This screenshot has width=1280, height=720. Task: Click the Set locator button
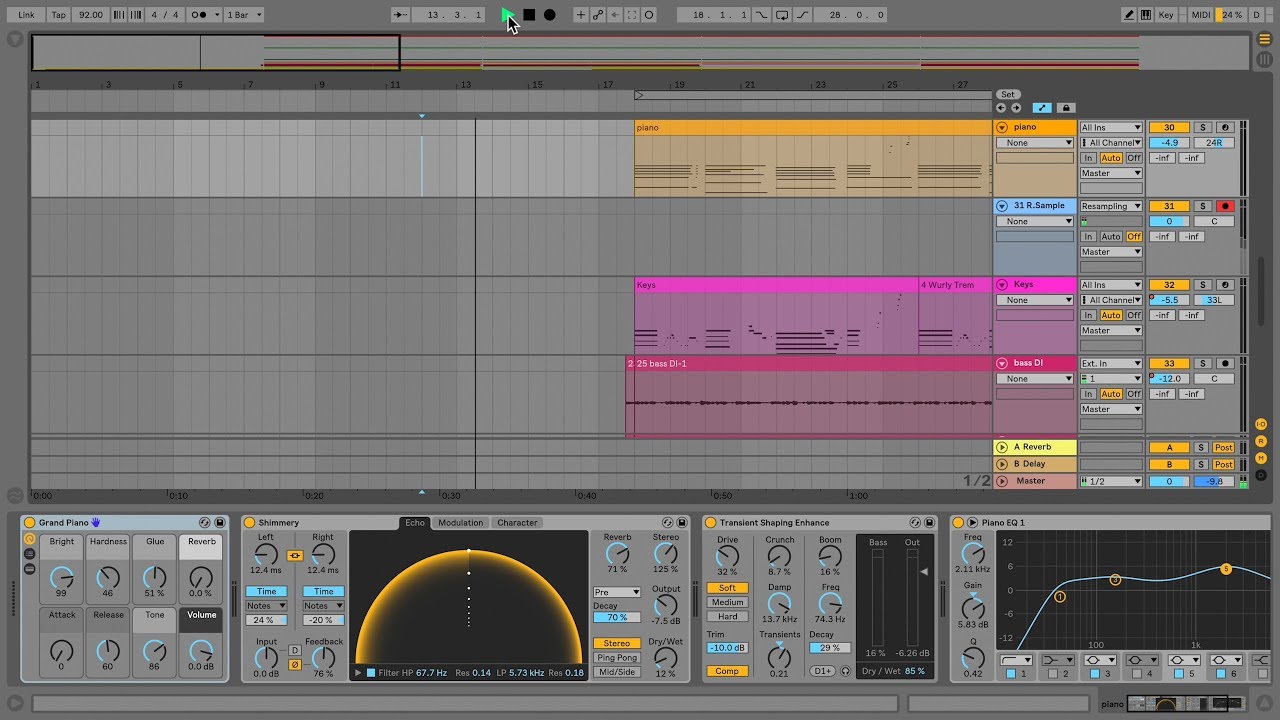1007,95
